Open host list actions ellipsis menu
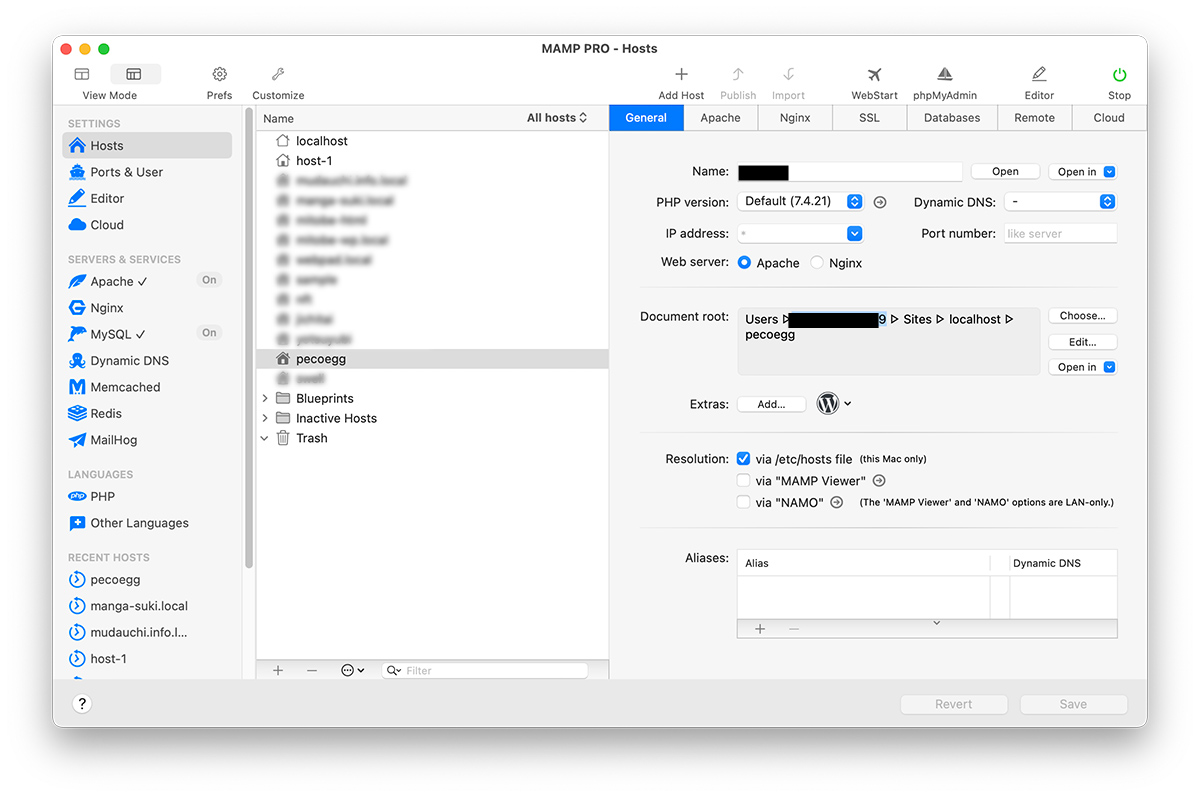 (352, 670)
